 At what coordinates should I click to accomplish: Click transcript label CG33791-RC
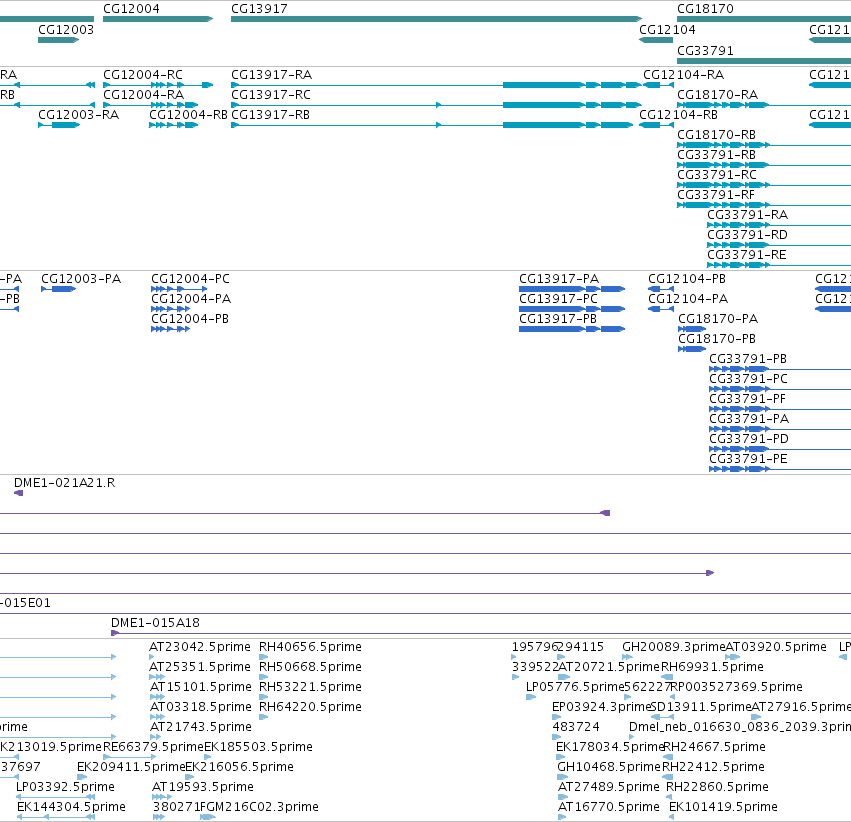pyautogui.click(x=717, y=175)
